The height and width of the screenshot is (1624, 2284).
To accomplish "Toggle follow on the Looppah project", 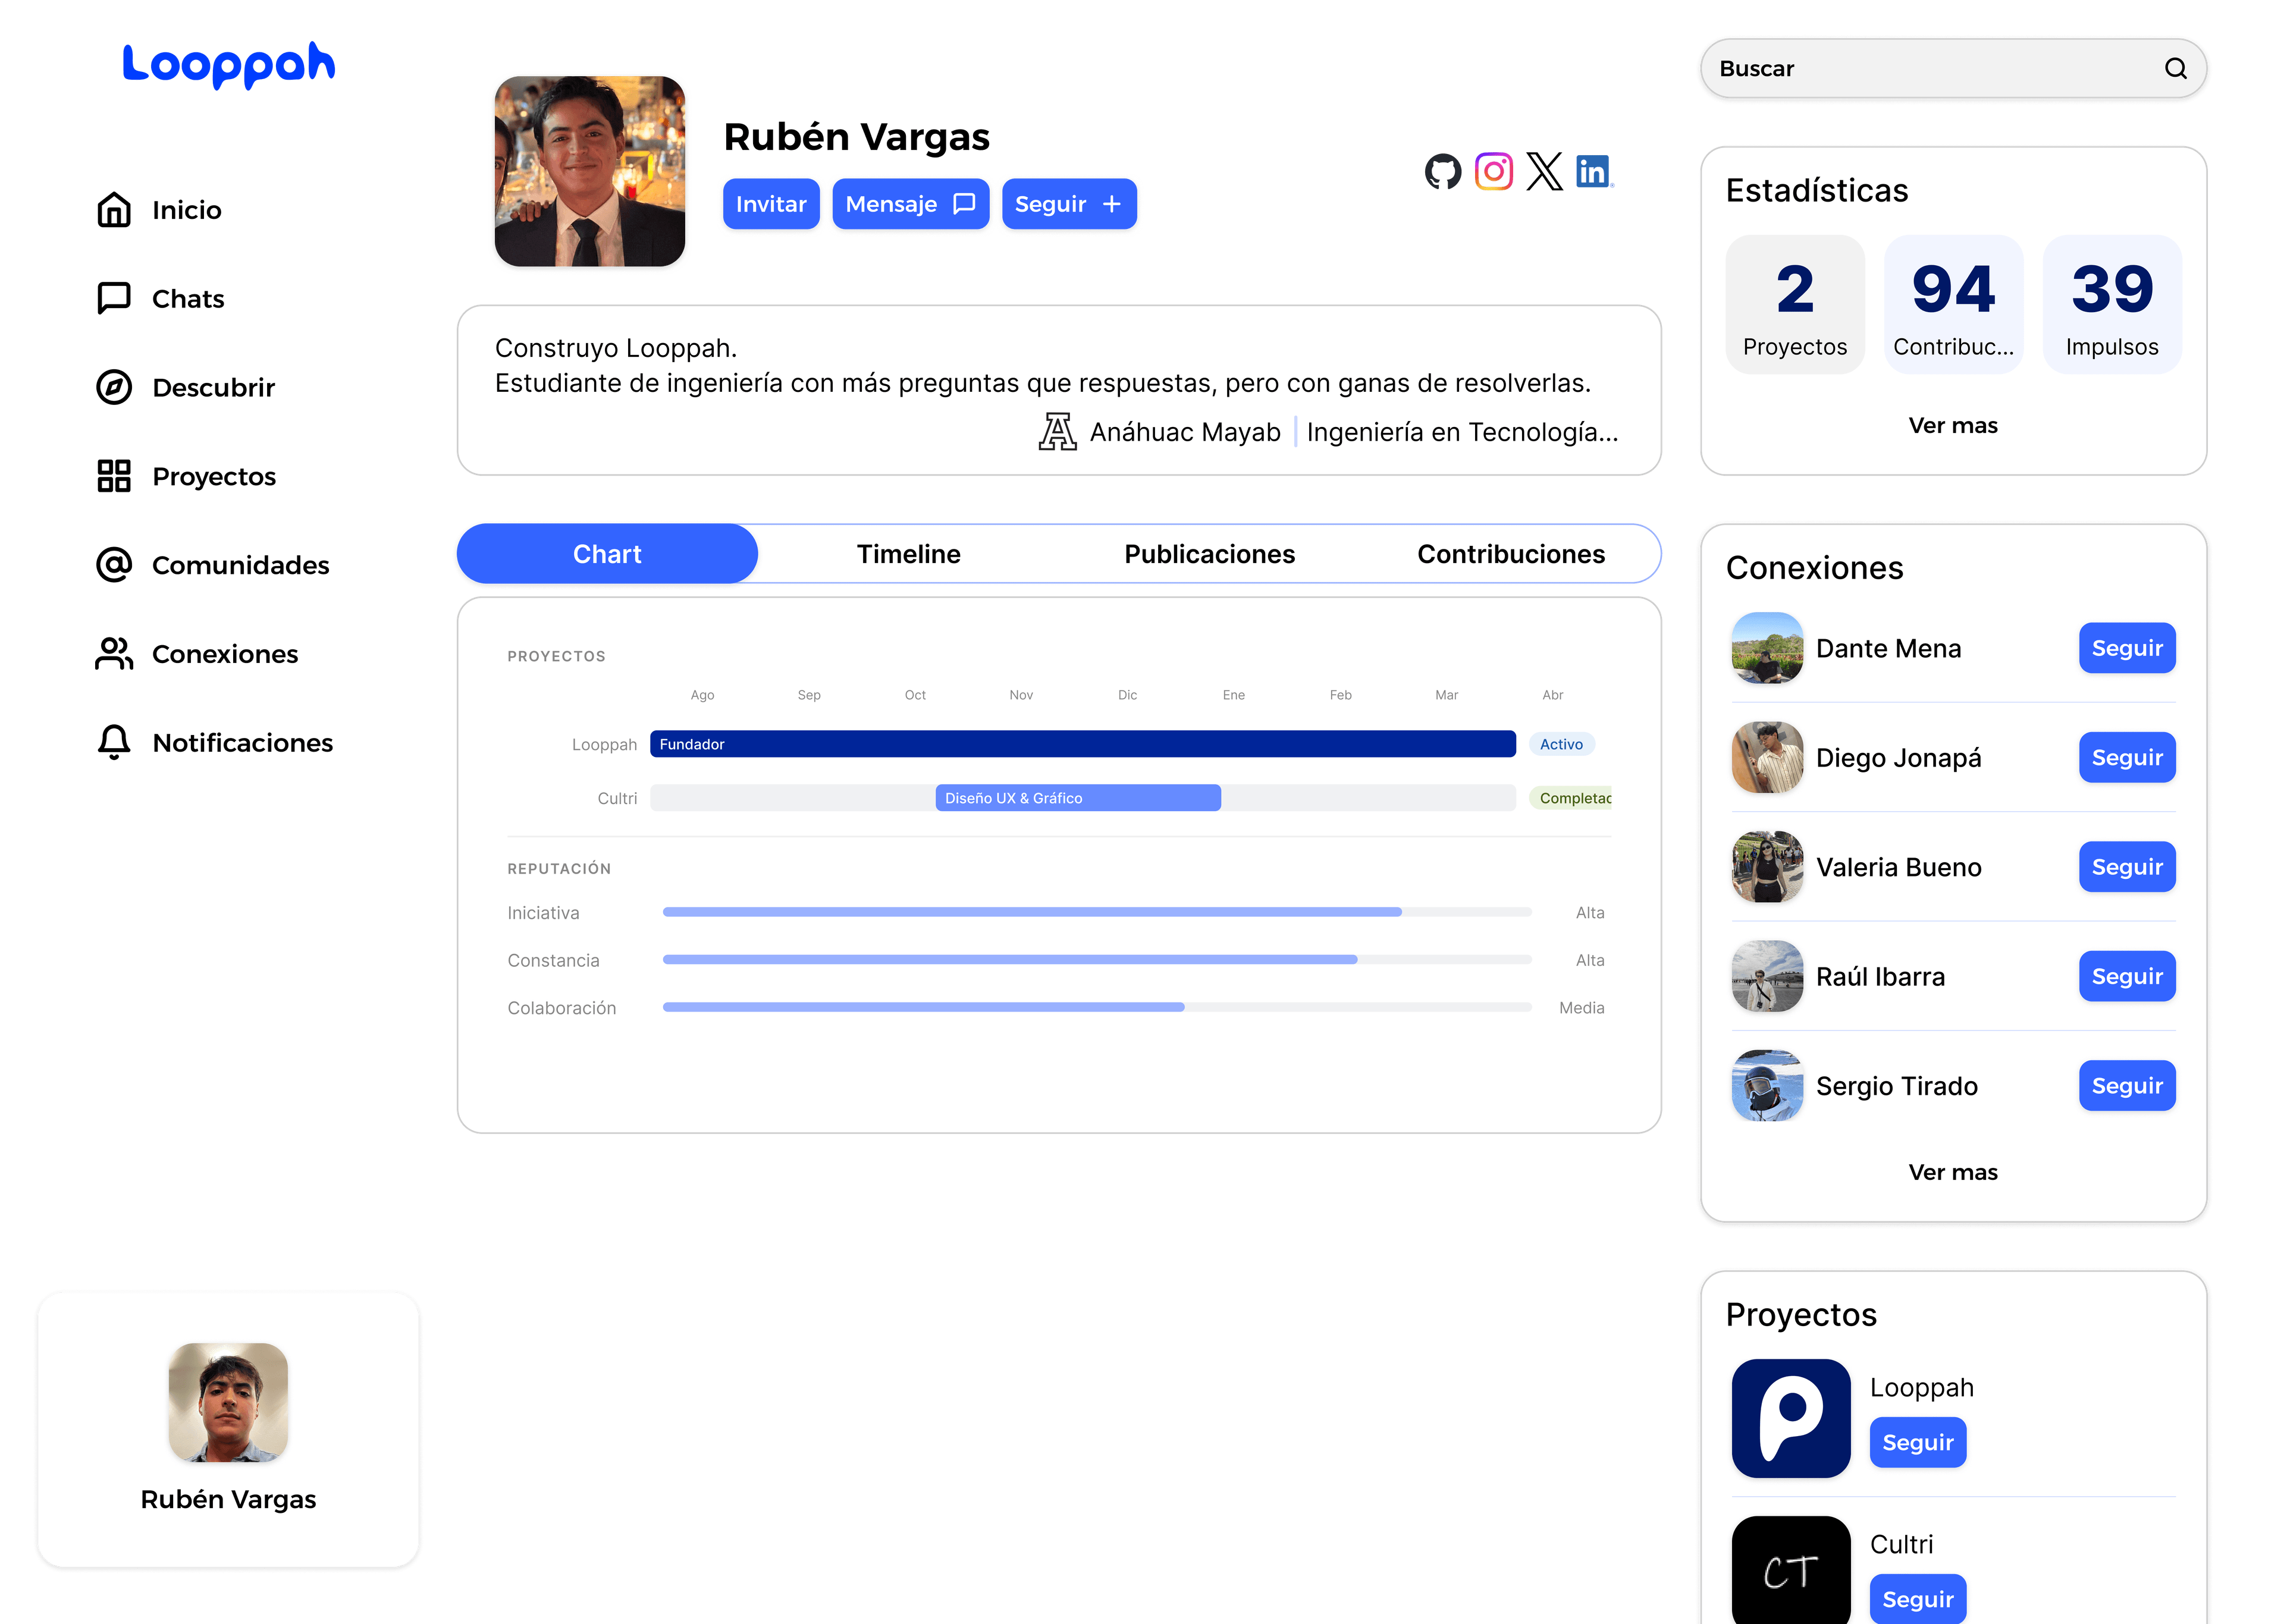I will pos(1917,1442).
